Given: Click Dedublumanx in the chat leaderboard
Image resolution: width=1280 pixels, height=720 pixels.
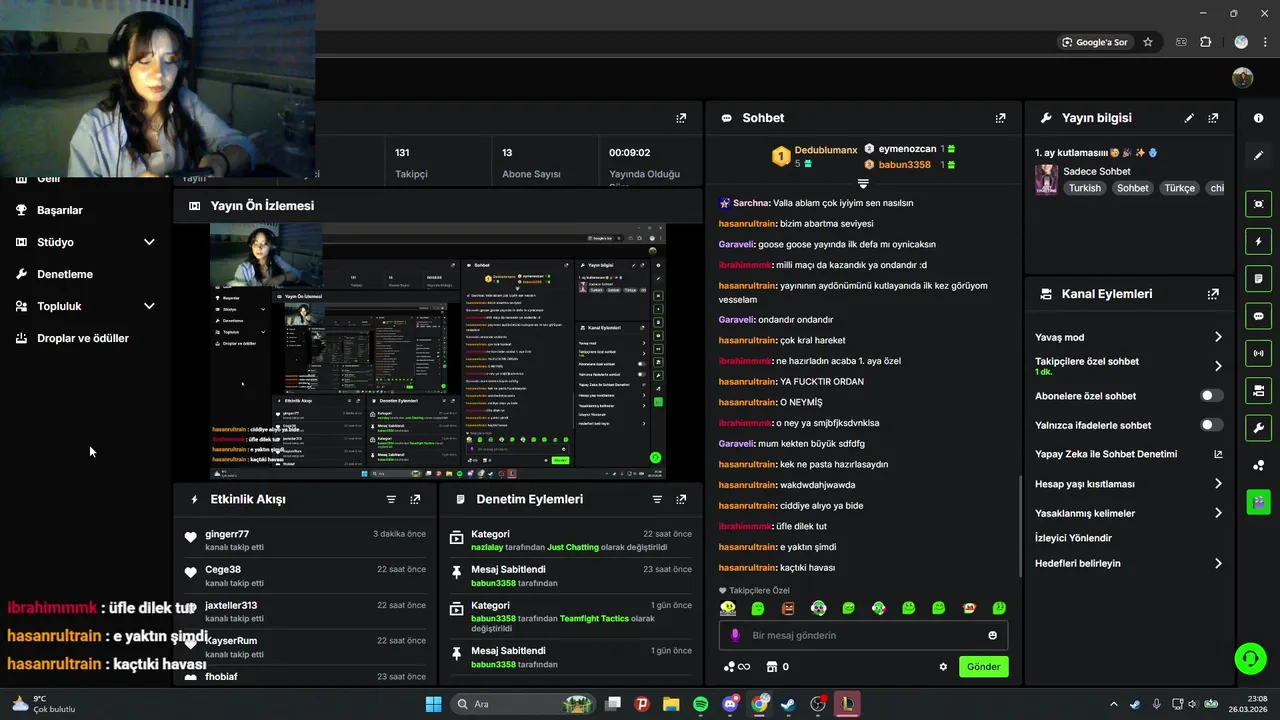Looking at the screenshot, I should (826, 150).
